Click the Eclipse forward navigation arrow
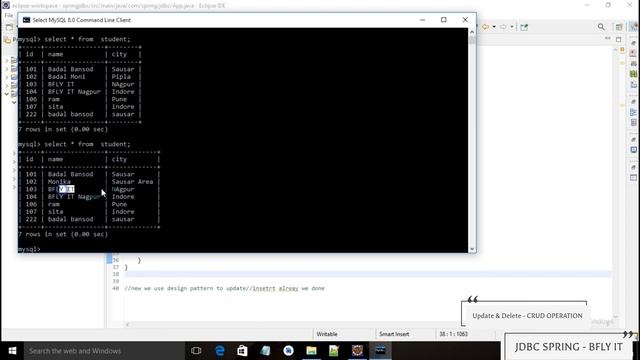The image size is (640, 360). tap(503, 27)
